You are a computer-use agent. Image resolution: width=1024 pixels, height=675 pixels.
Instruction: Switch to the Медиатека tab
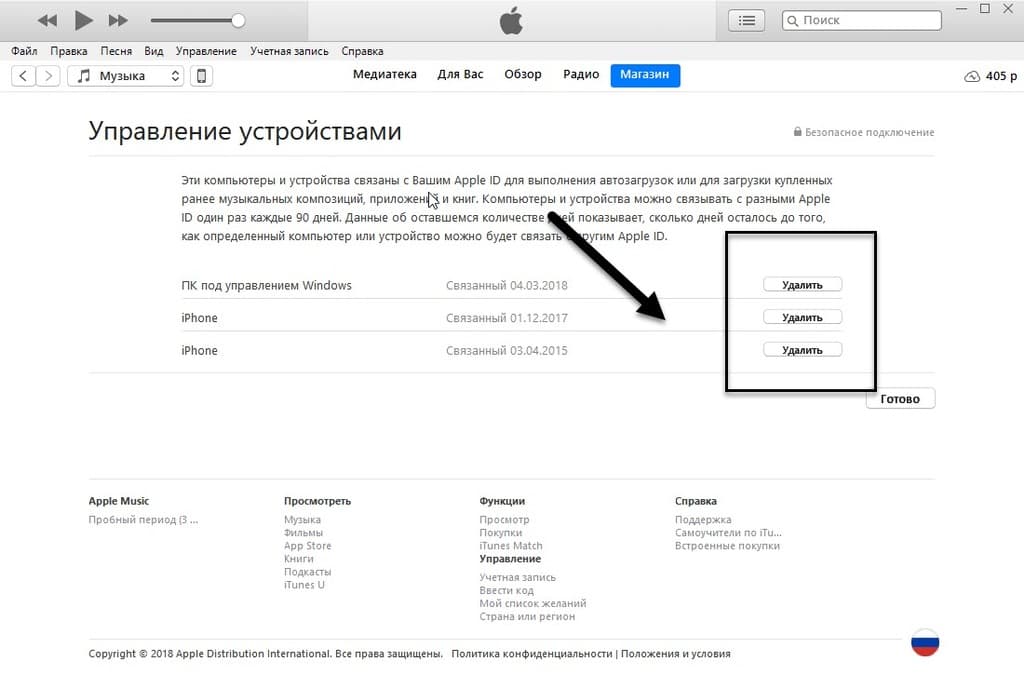[x=385, y=74]
